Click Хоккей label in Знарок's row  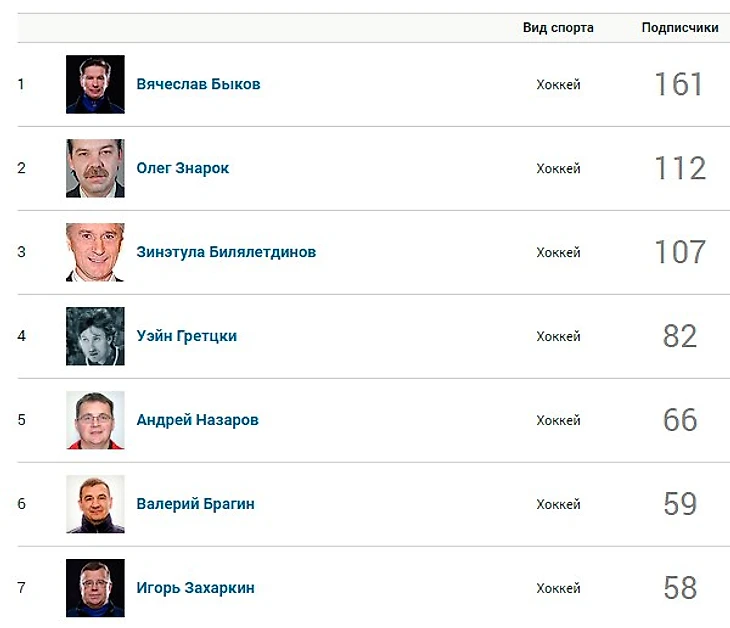pyautogui.click(x=558, y=169)
